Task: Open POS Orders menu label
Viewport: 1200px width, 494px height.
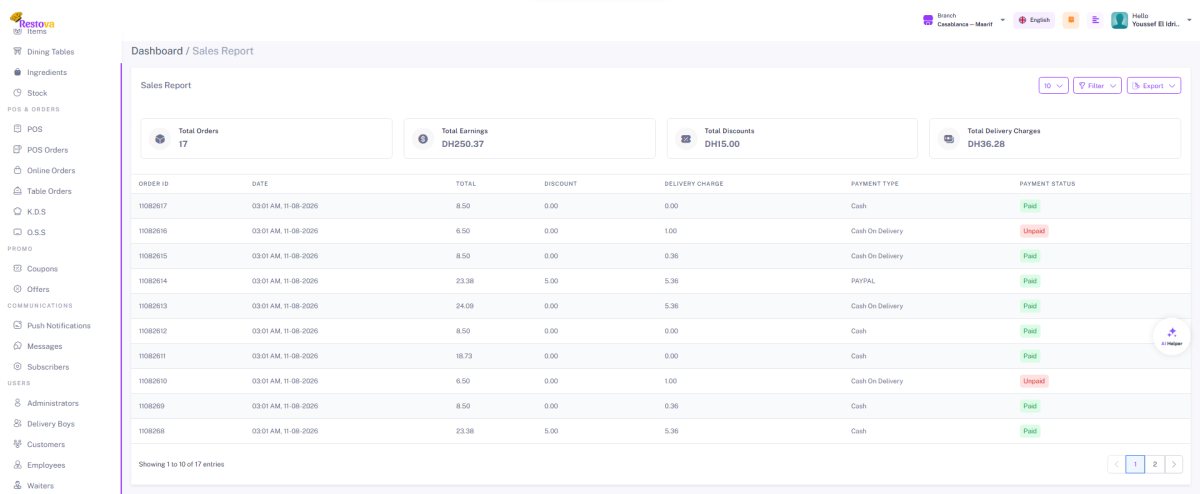Action: (x=47, y=150)
